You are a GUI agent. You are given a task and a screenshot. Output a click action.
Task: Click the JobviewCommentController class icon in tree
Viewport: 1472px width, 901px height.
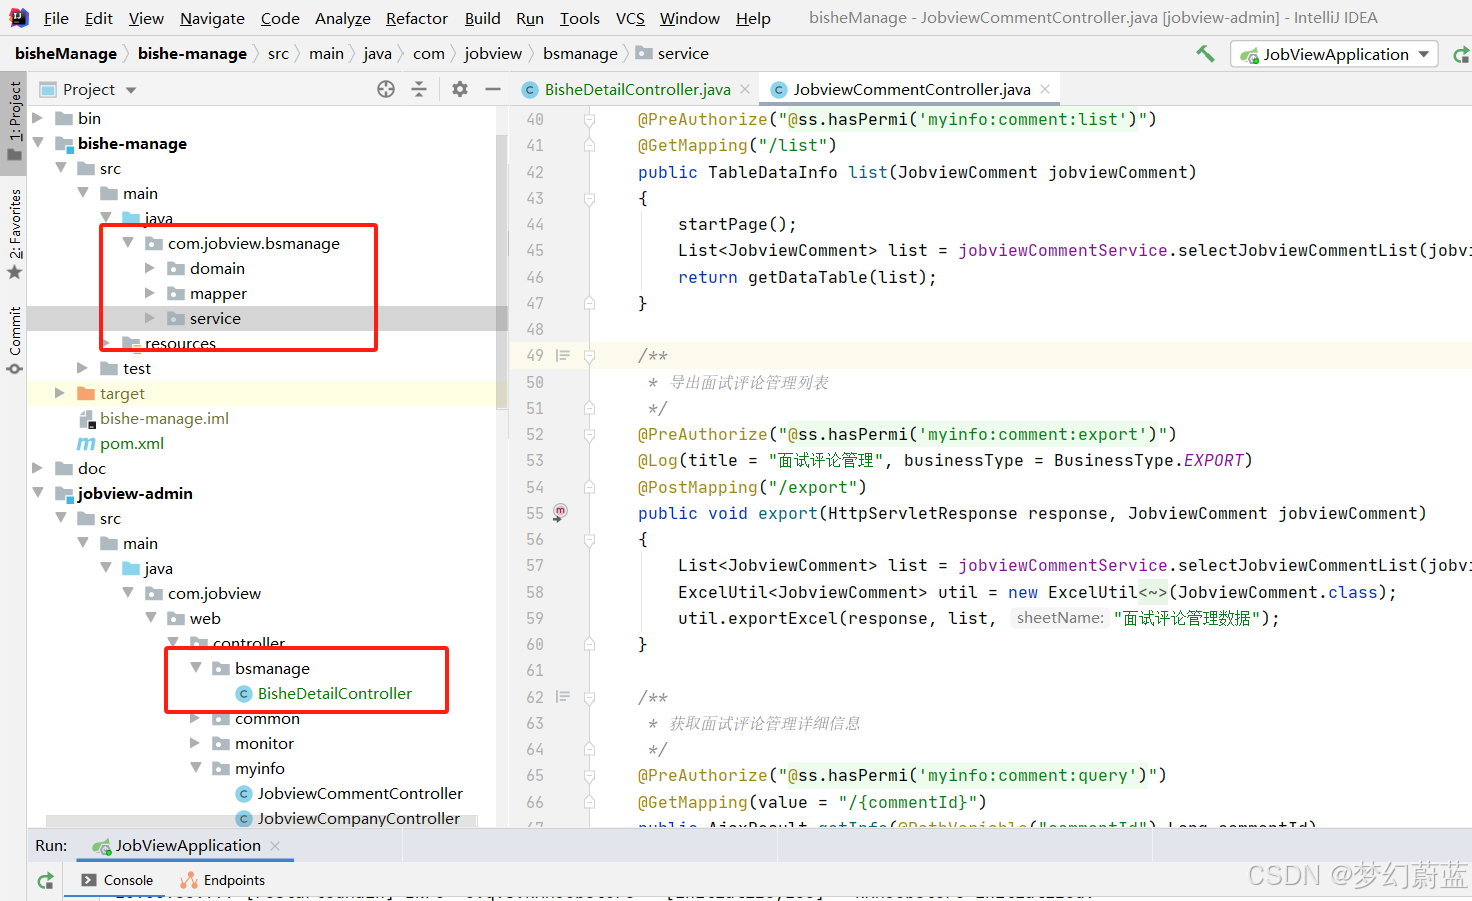tap(243, 794)
